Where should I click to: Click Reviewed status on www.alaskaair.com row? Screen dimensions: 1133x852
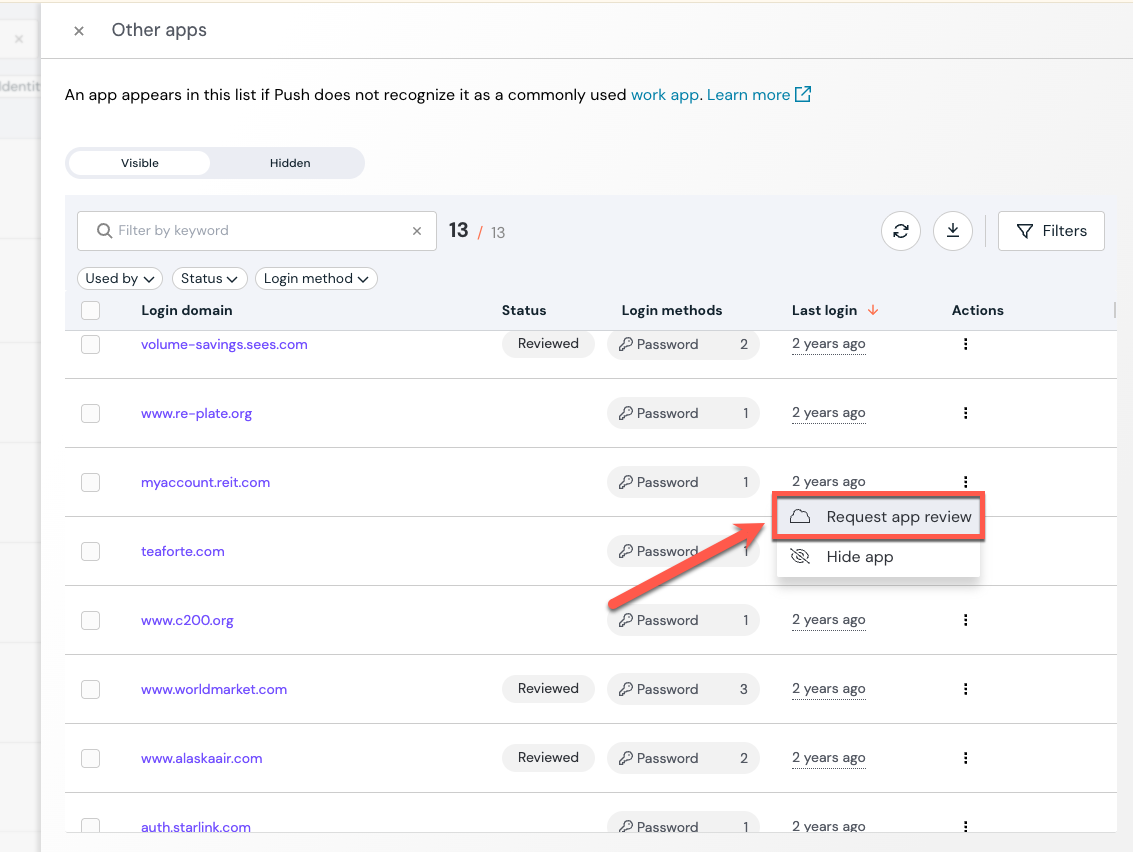click(x=548, y=757)
